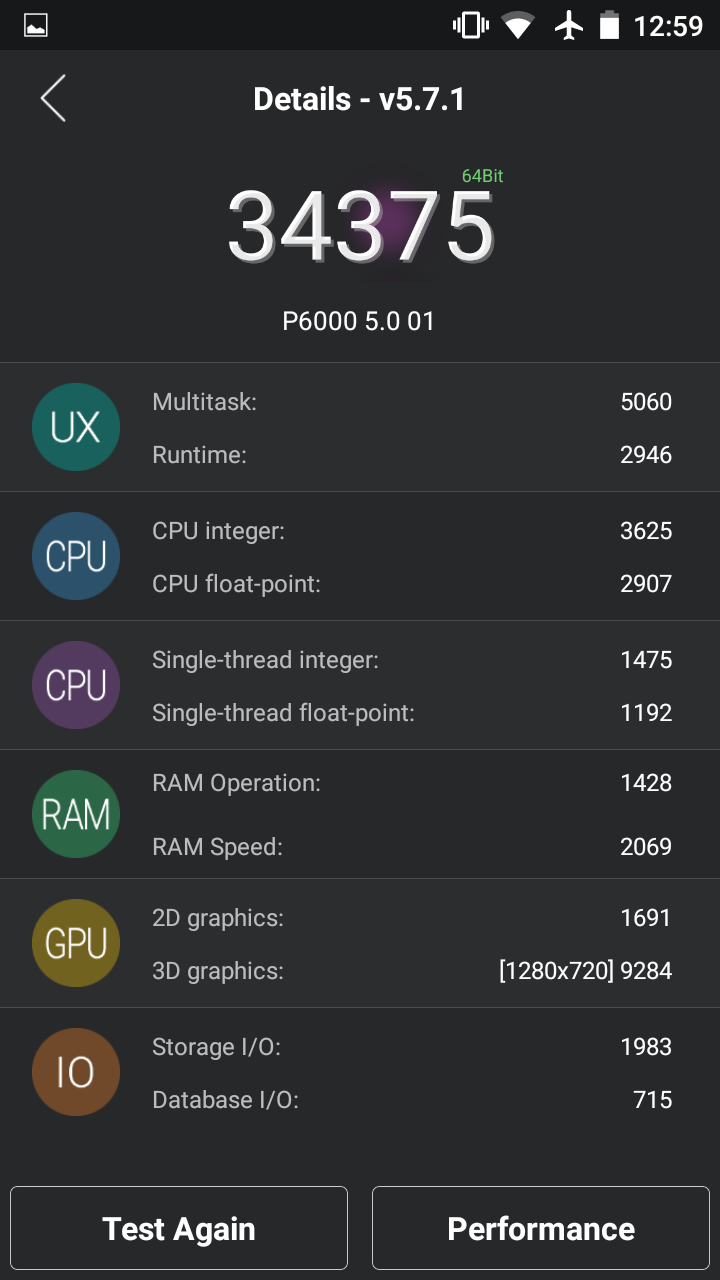Tap the Wi-Fi status icon

[518, 26]
